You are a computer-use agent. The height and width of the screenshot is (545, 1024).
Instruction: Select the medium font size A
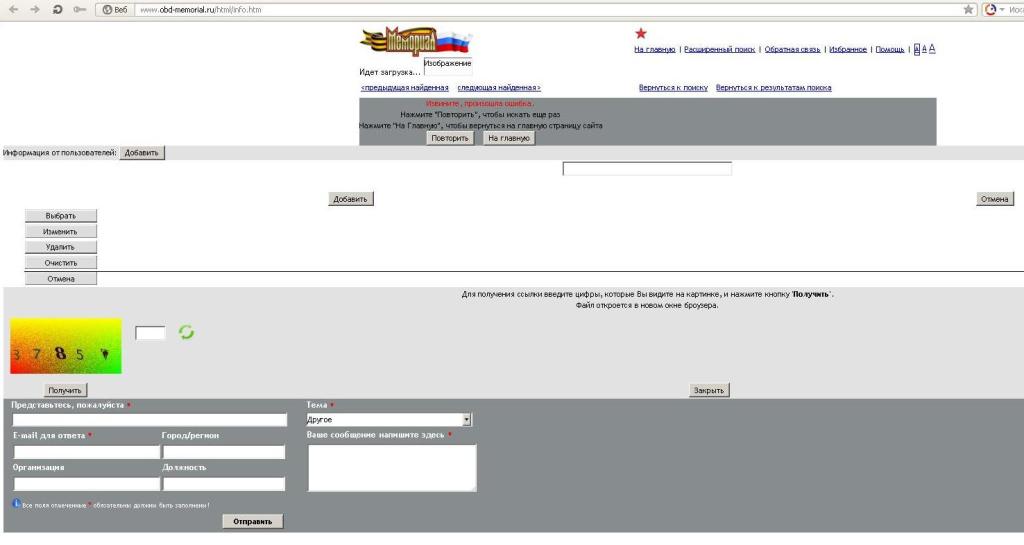click(924, 49)
